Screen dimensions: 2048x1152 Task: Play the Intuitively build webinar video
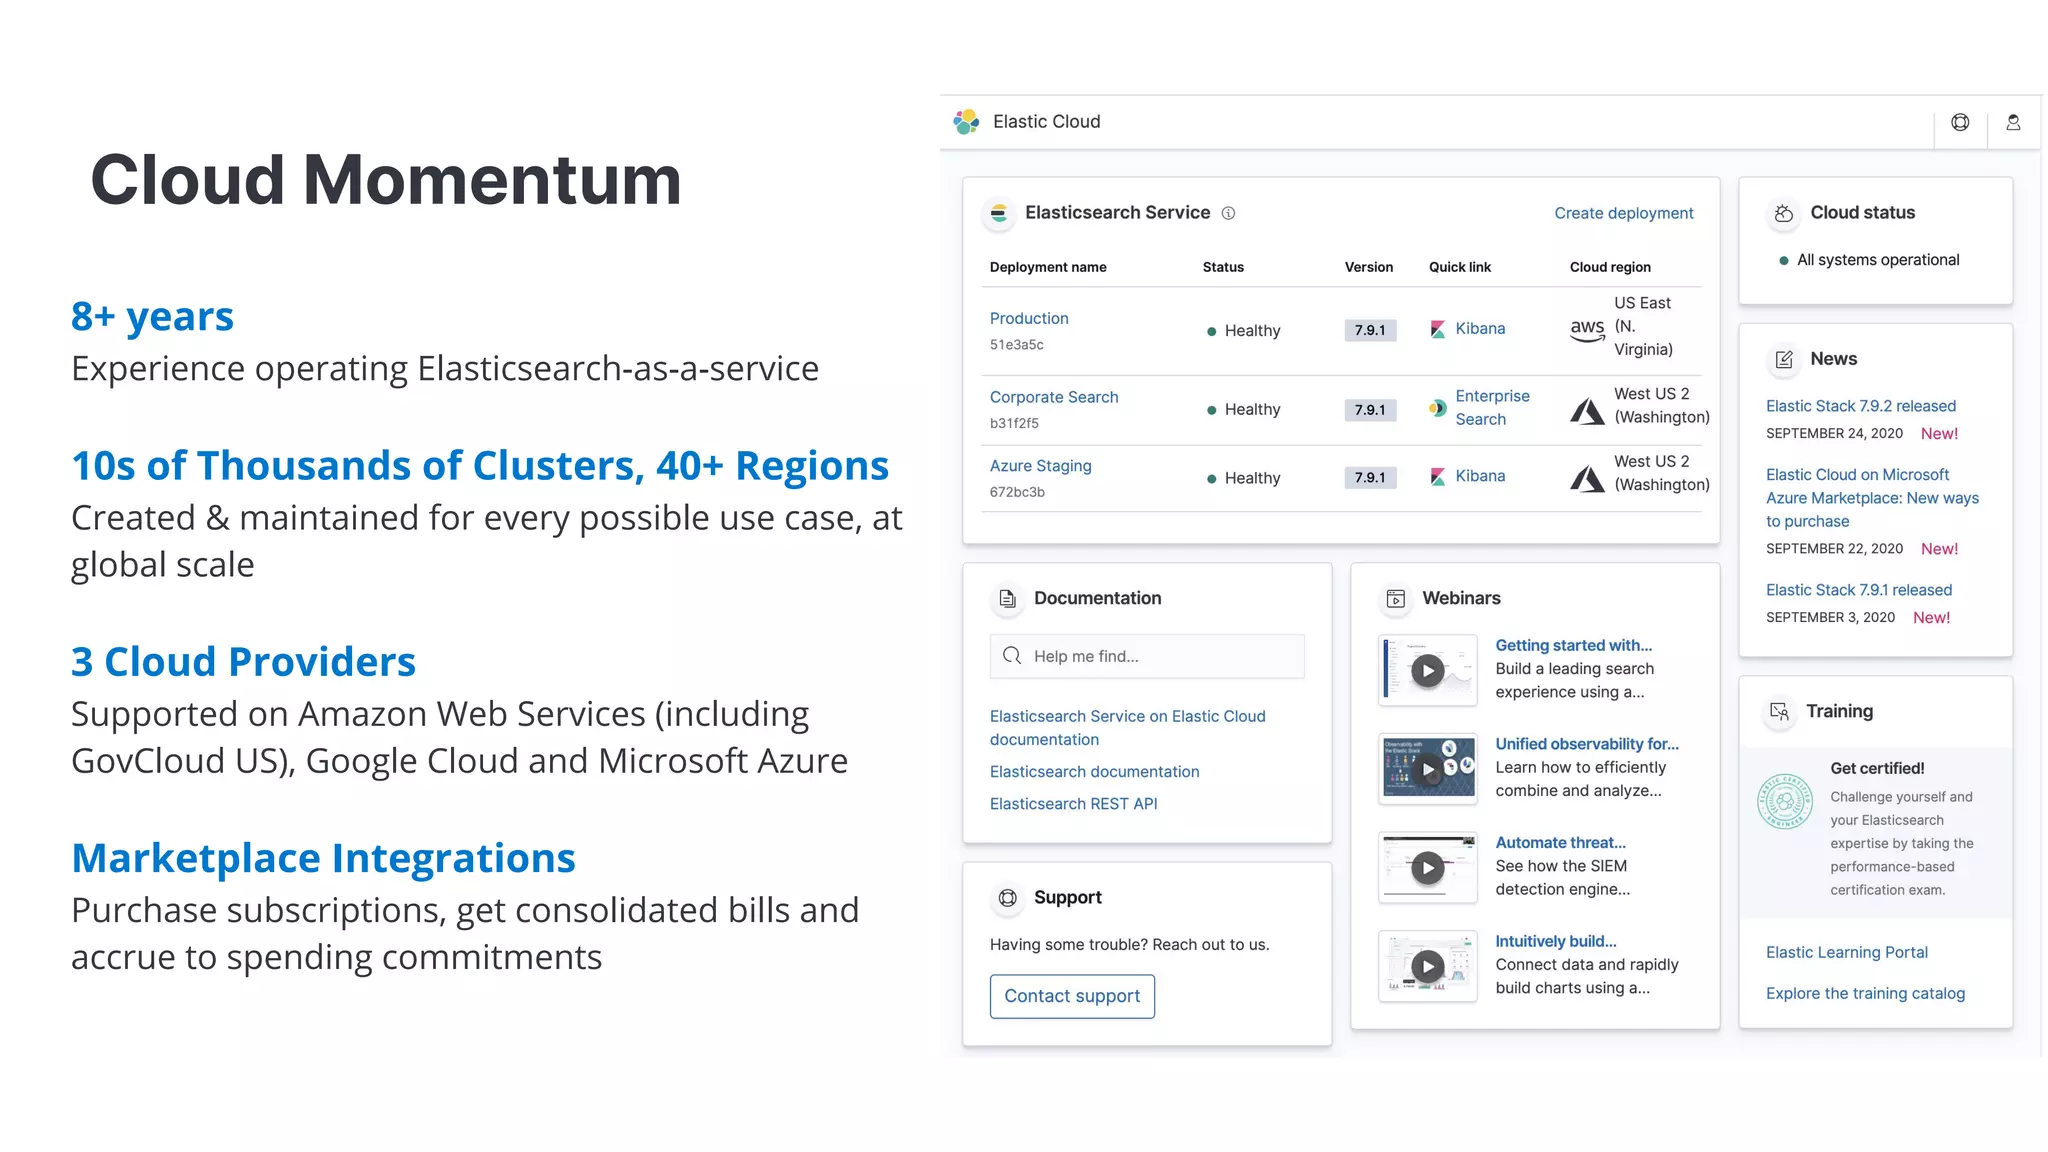[x=1427, y=966]
